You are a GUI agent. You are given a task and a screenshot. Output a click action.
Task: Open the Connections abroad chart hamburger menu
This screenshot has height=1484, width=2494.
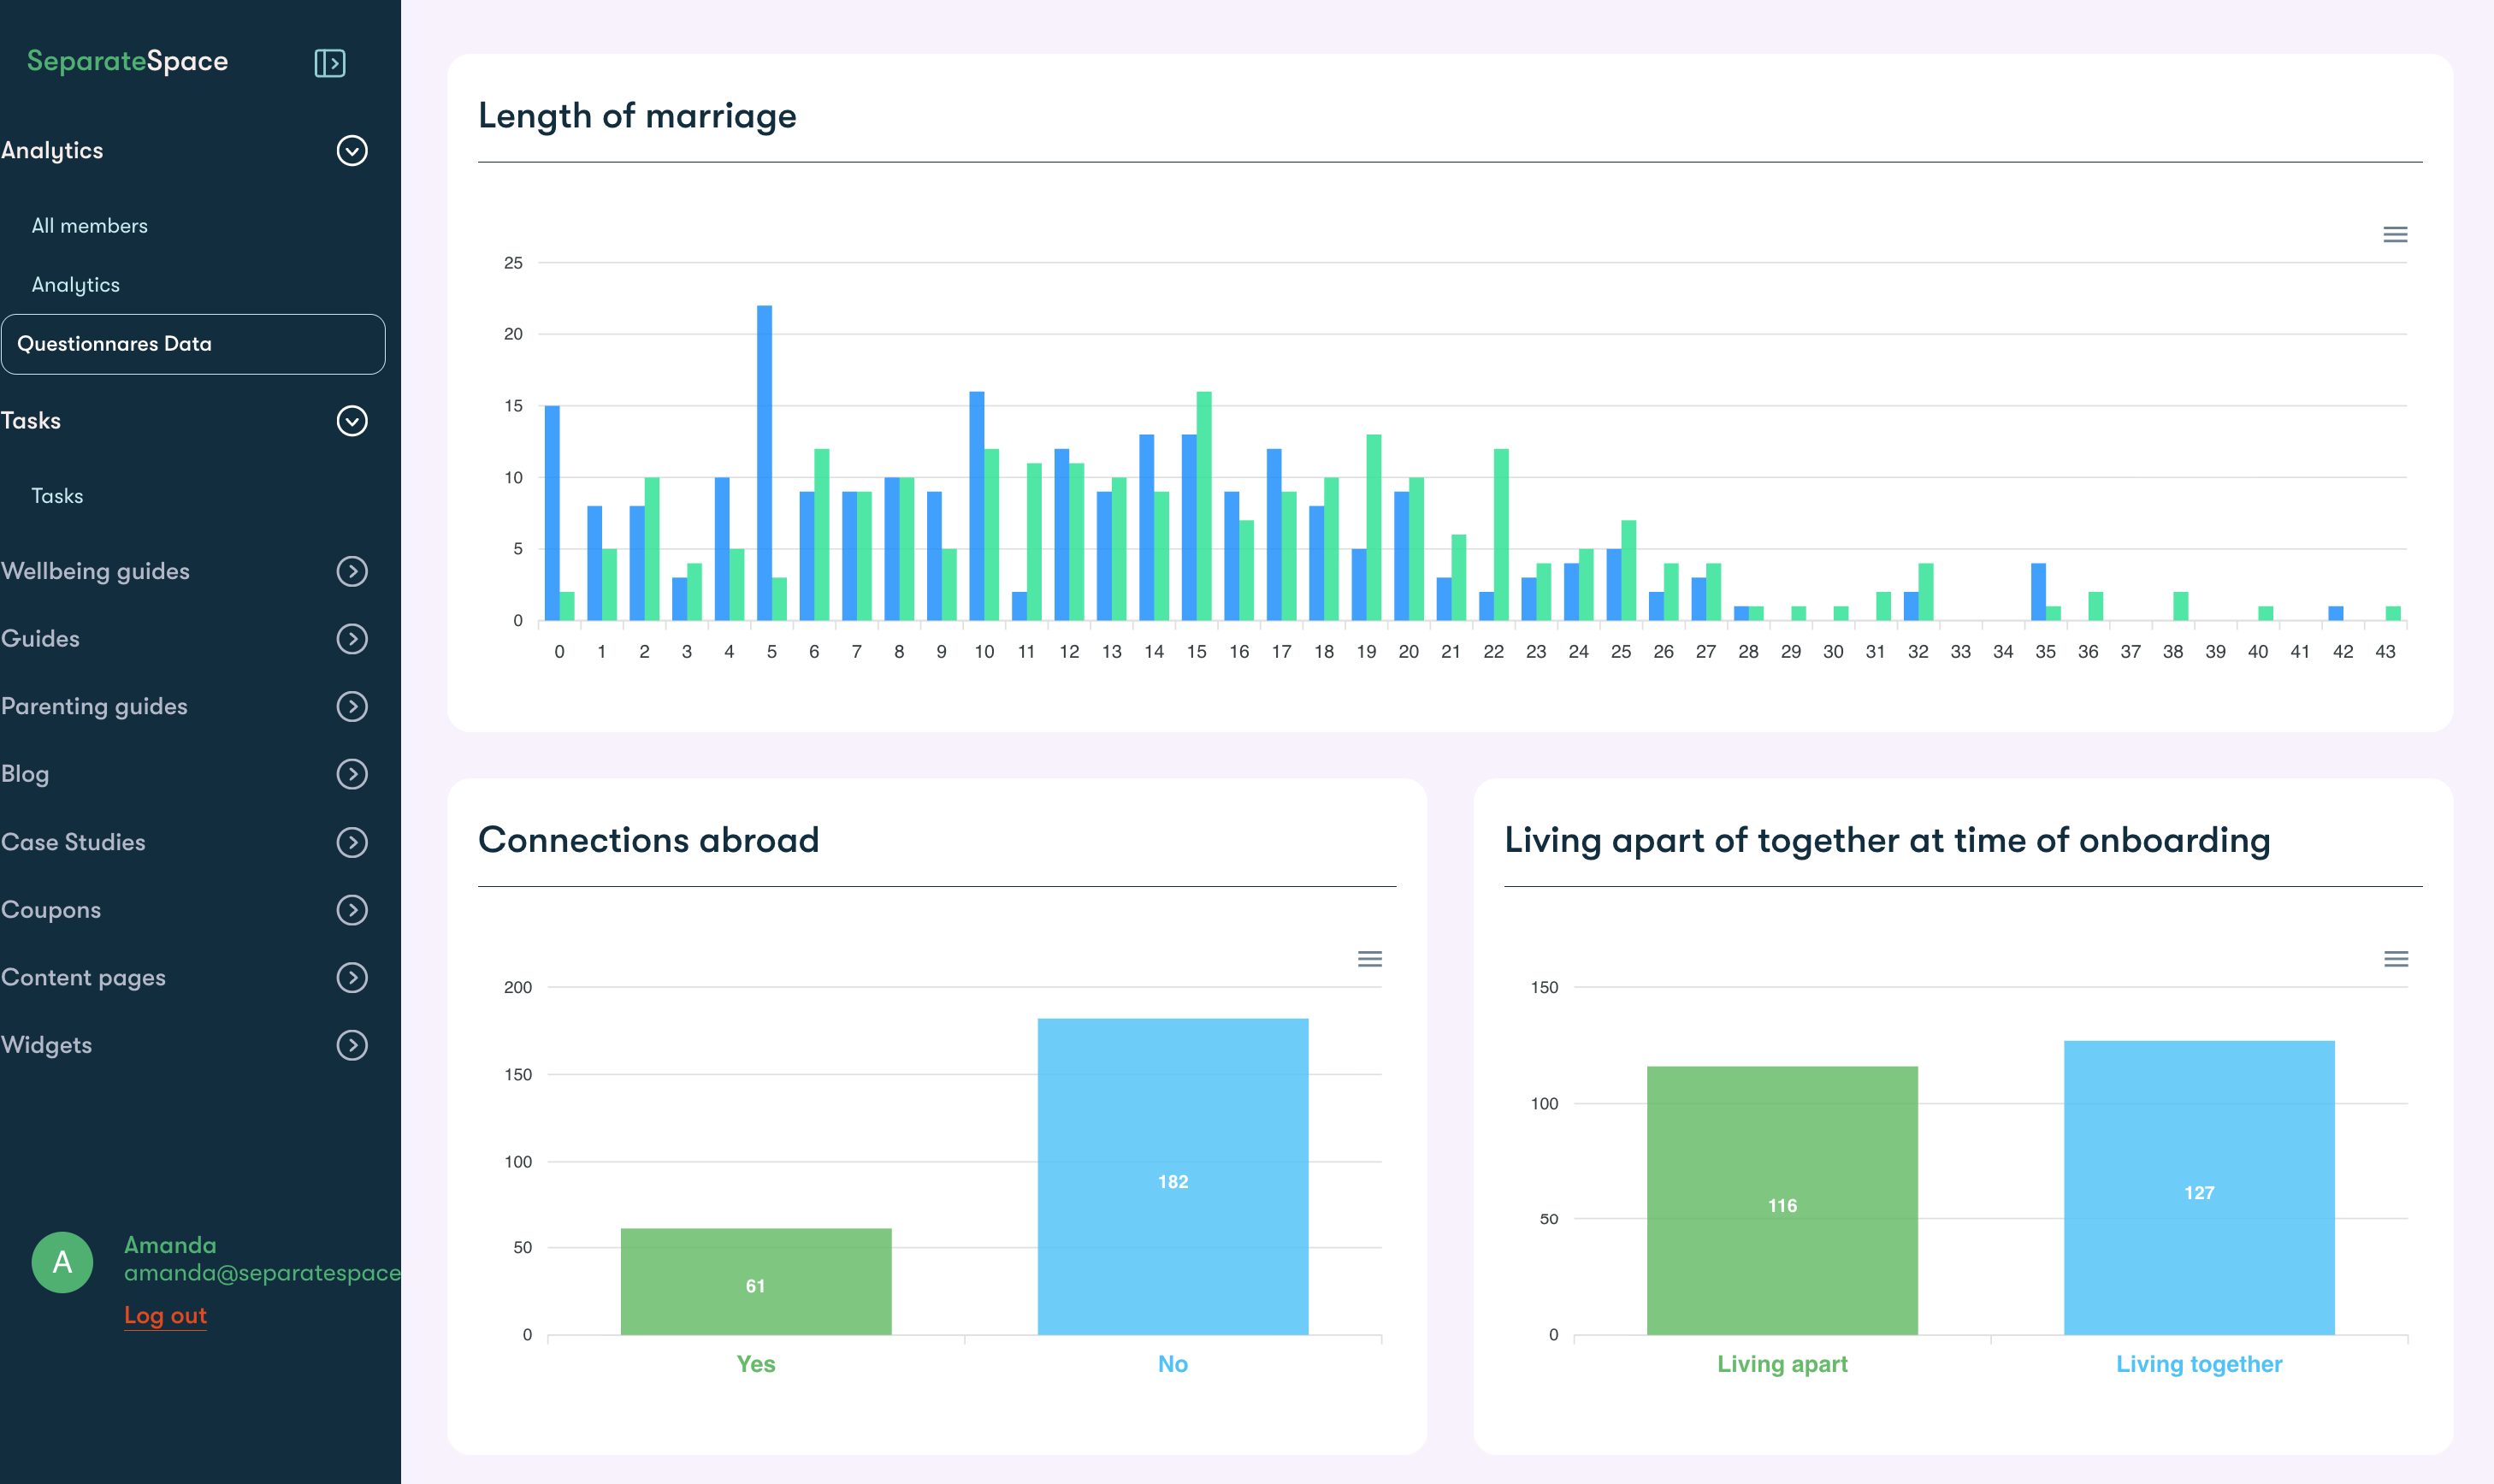(x=1370, y=959)
